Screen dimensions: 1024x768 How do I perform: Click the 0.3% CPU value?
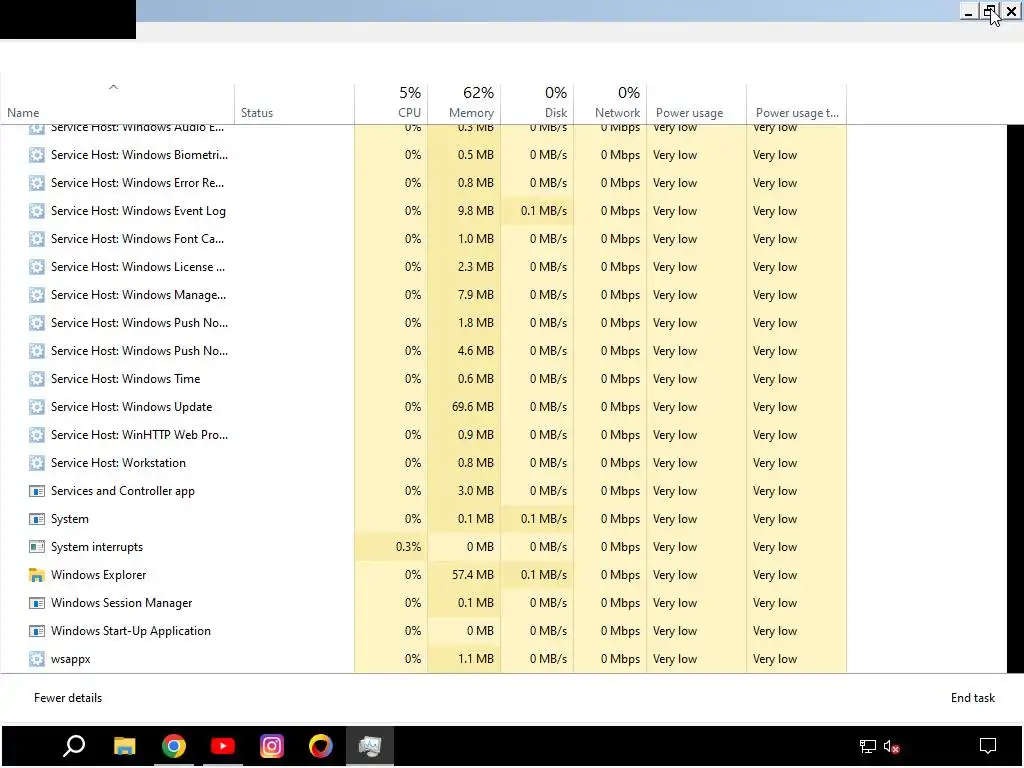[408, 547]
